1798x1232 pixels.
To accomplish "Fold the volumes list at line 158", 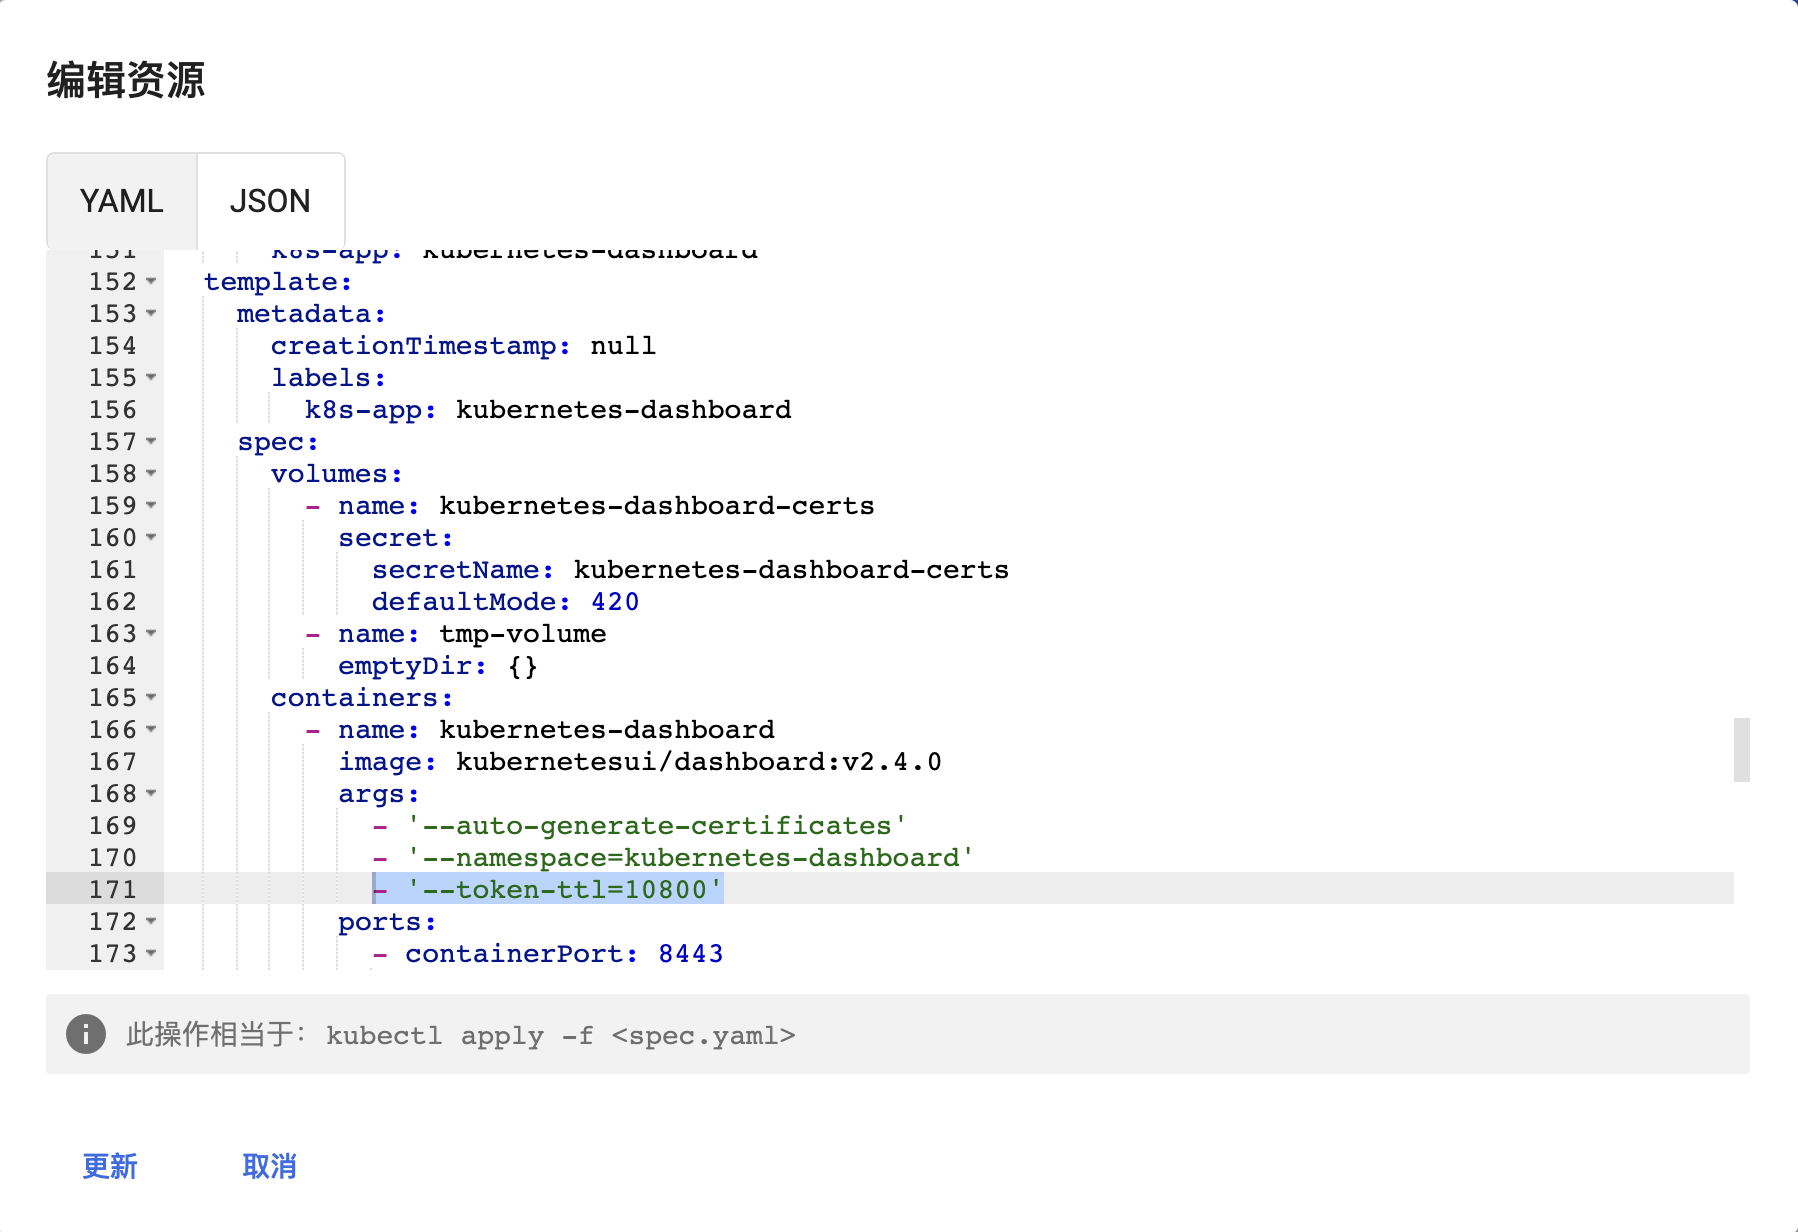I will pos(151,474).
